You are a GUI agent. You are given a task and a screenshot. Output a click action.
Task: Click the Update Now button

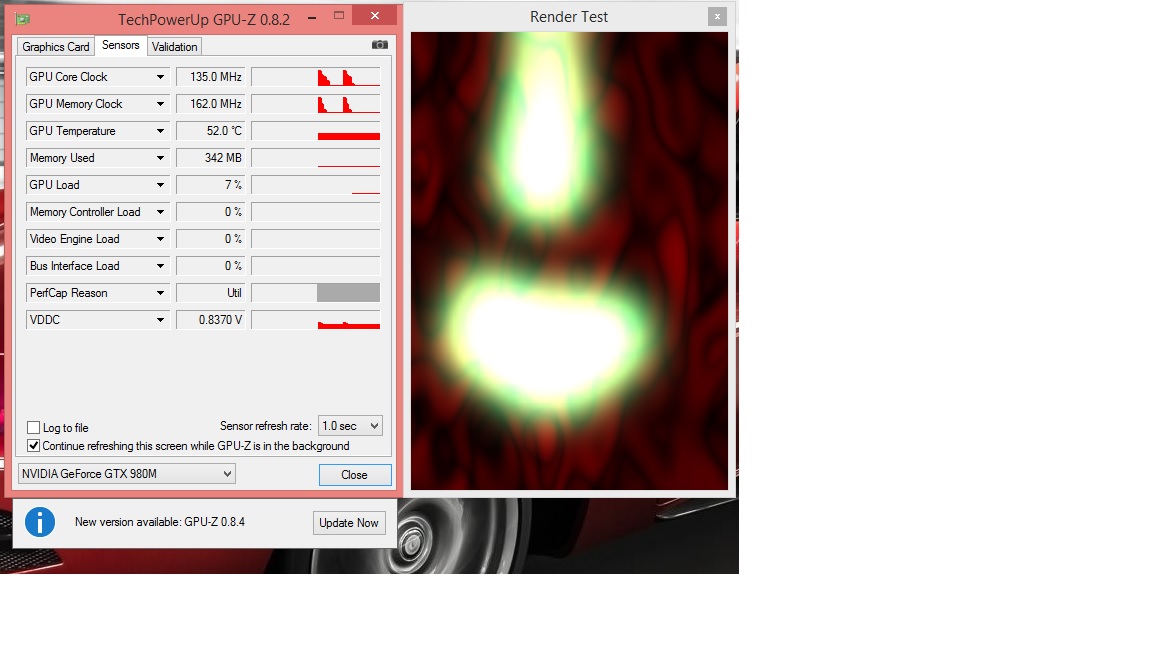click(349, 523)
